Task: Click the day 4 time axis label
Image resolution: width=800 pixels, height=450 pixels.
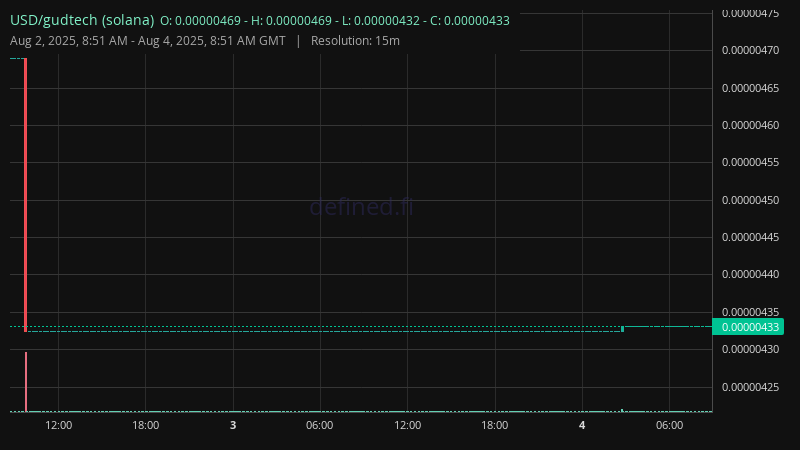Action: (x=582, y=425)
